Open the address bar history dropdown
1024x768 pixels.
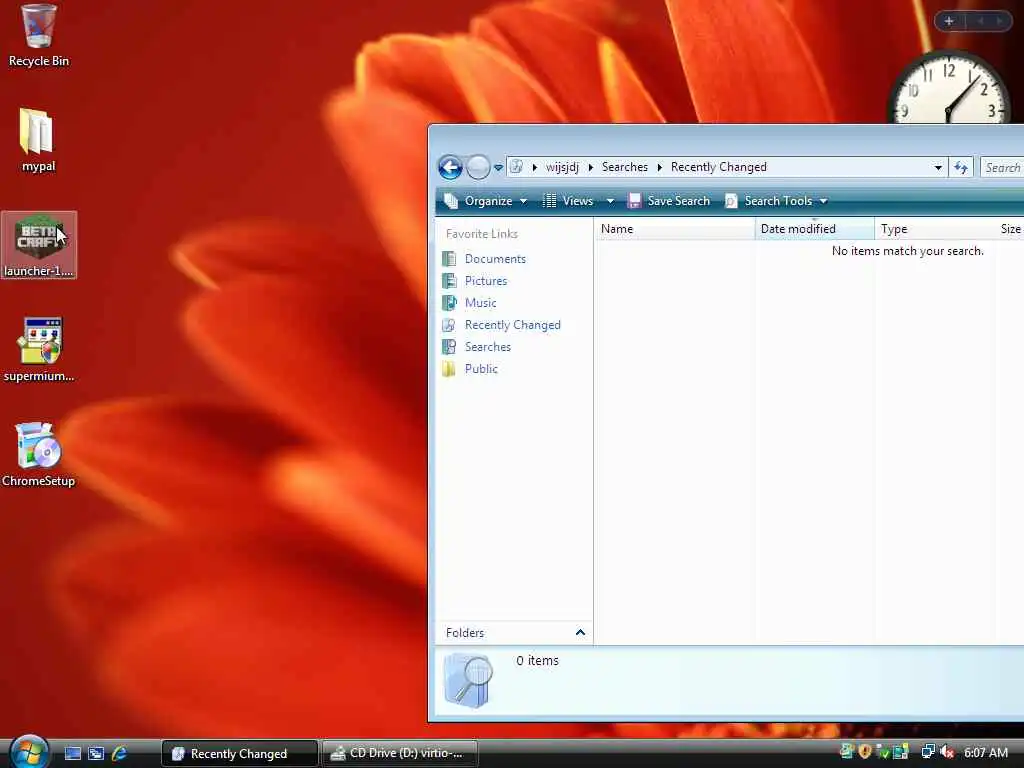[x=938, y=168]
